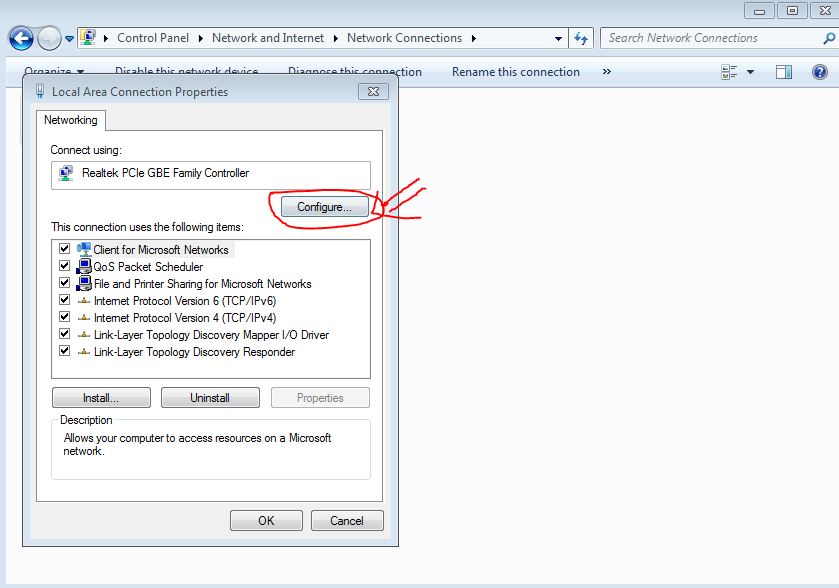Select the Networking tab

coord(71,120)
